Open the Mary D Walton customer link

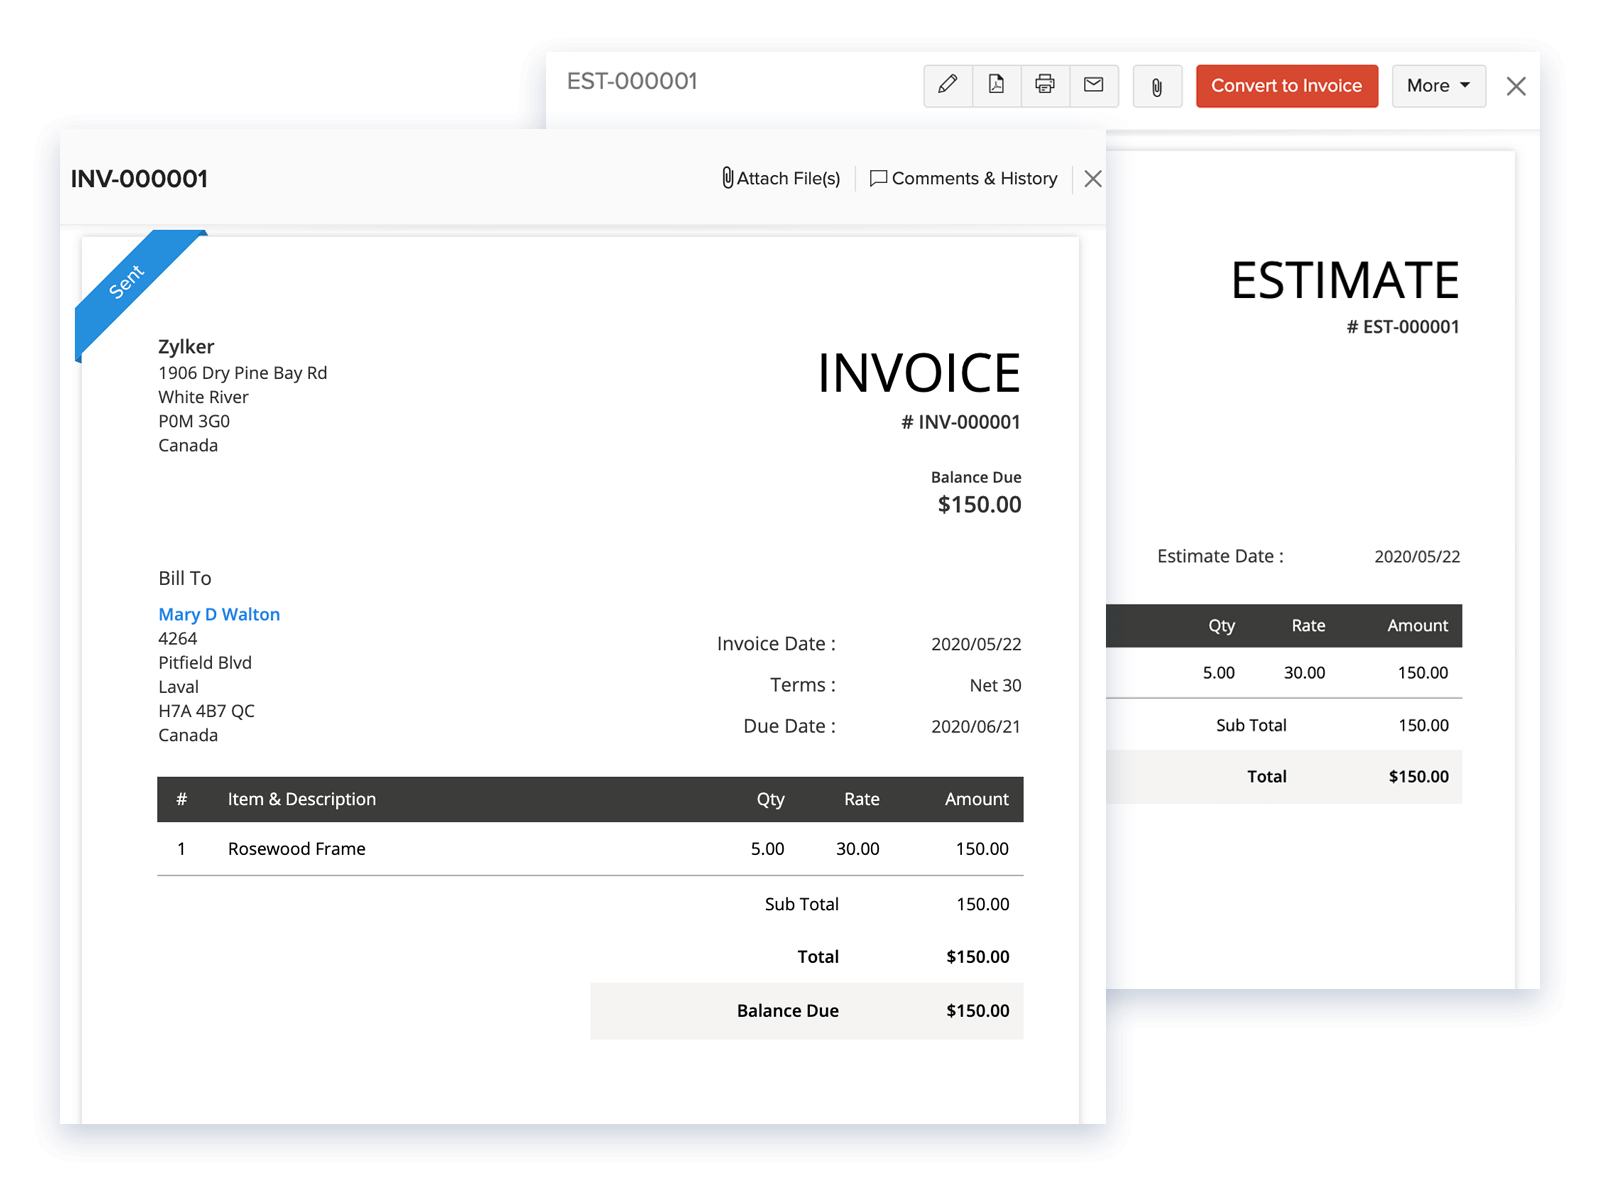click(219, 614)
